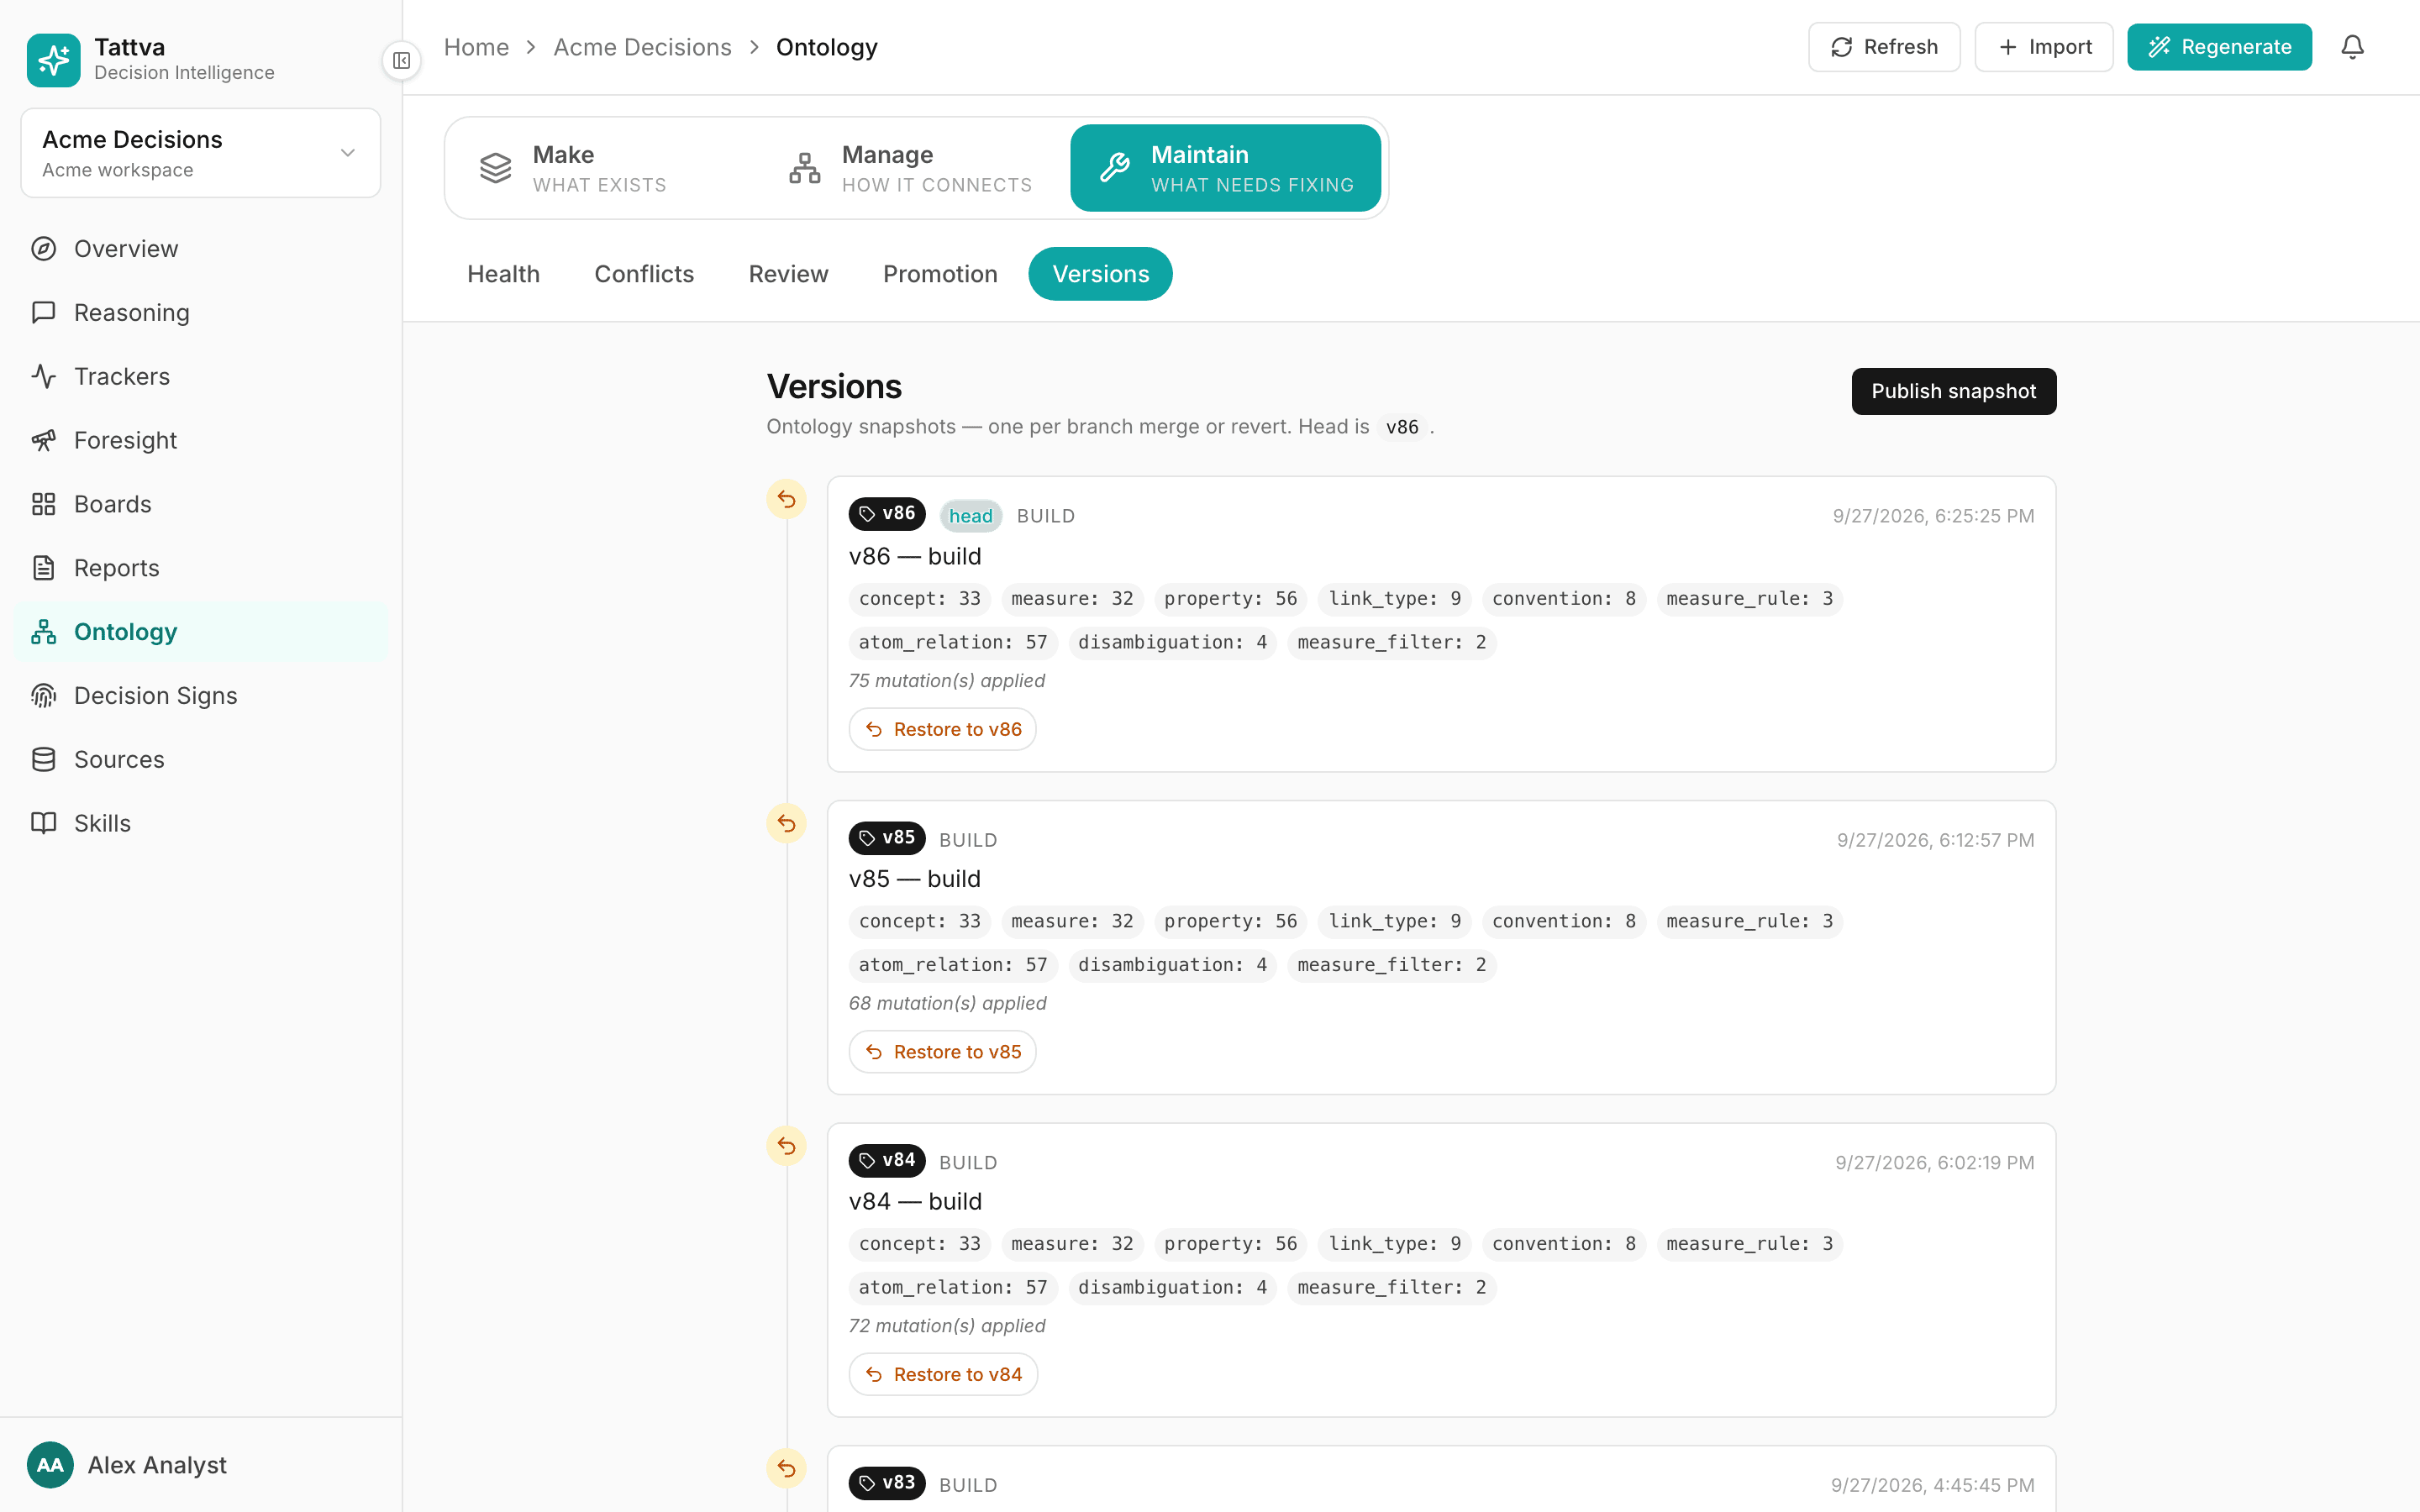Click the Regenerate button
The image size is (2420, 1512).
coord(2219,47)
